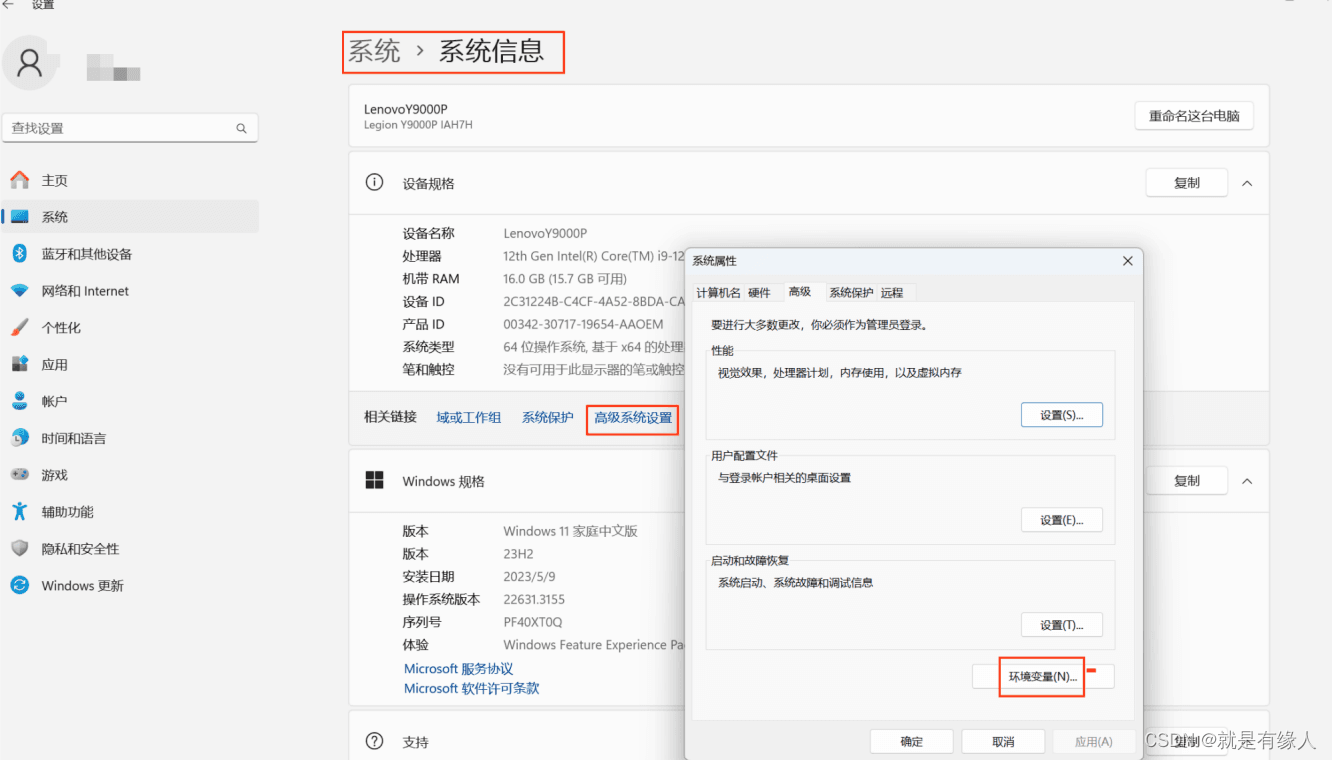Open 高级系统设置 link
1332x760 pixels.
(633, 418)
